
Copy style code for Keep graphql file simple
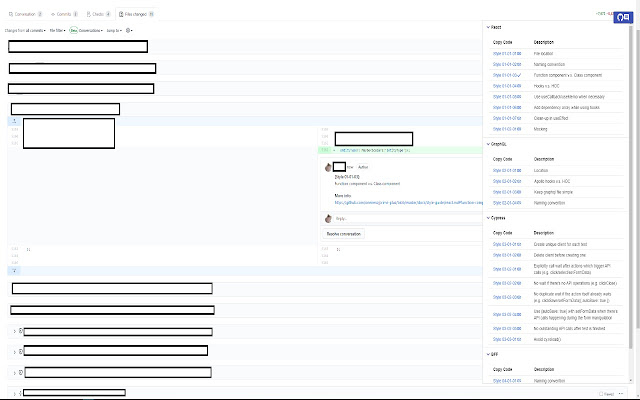[x=507, y=192]
